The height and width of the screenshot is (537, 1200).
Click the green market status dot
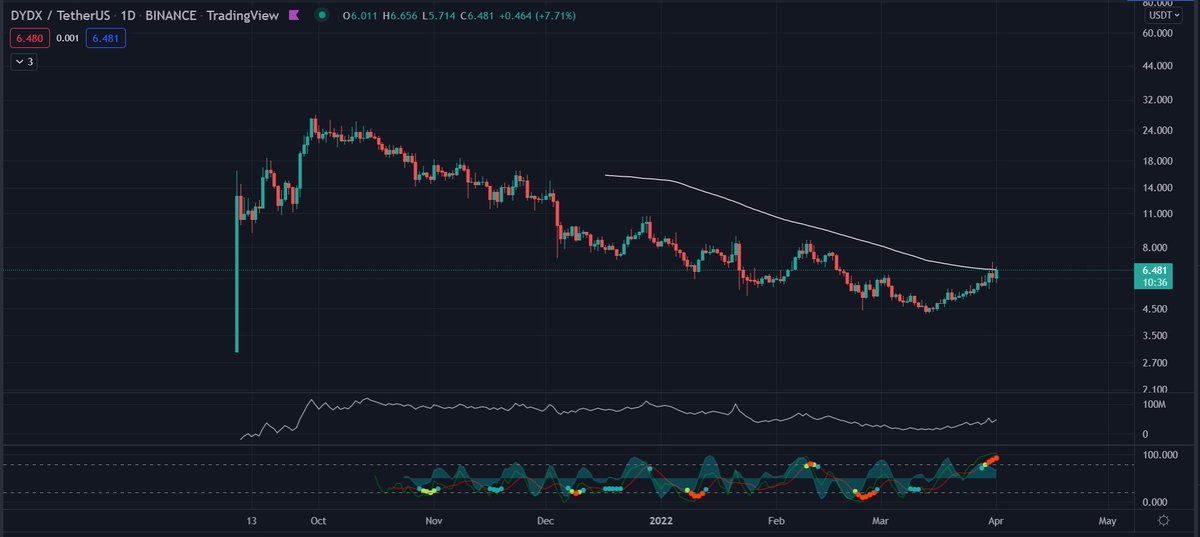[x=321, y=16]
